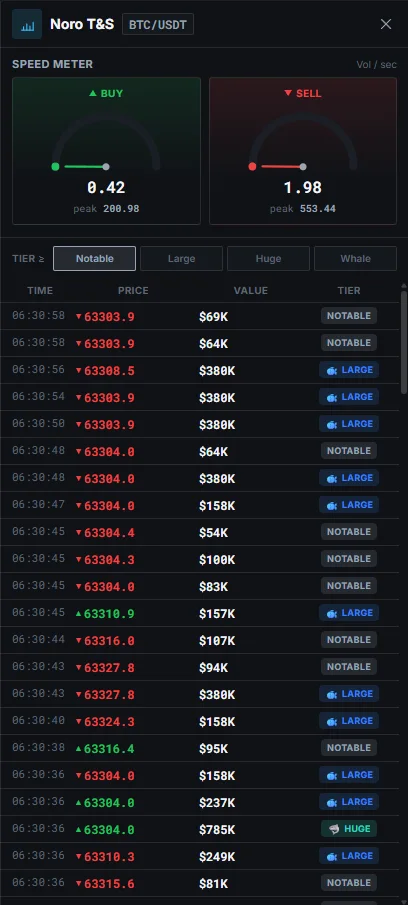408x905 pixels.
Task: Click LARGE badge on 63324.3 row
Action: [x=349, y=721]
